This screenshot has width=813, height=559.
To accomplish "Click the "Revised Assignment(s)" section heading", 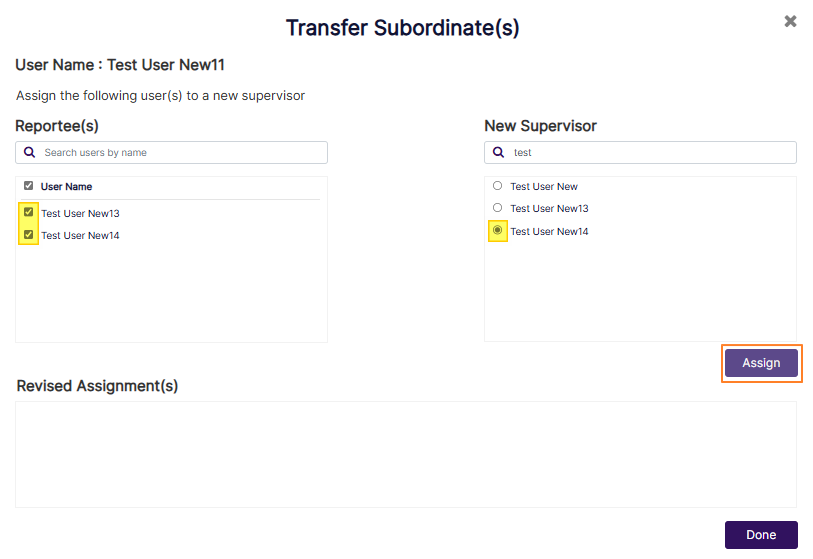I will tap(97, 386).
